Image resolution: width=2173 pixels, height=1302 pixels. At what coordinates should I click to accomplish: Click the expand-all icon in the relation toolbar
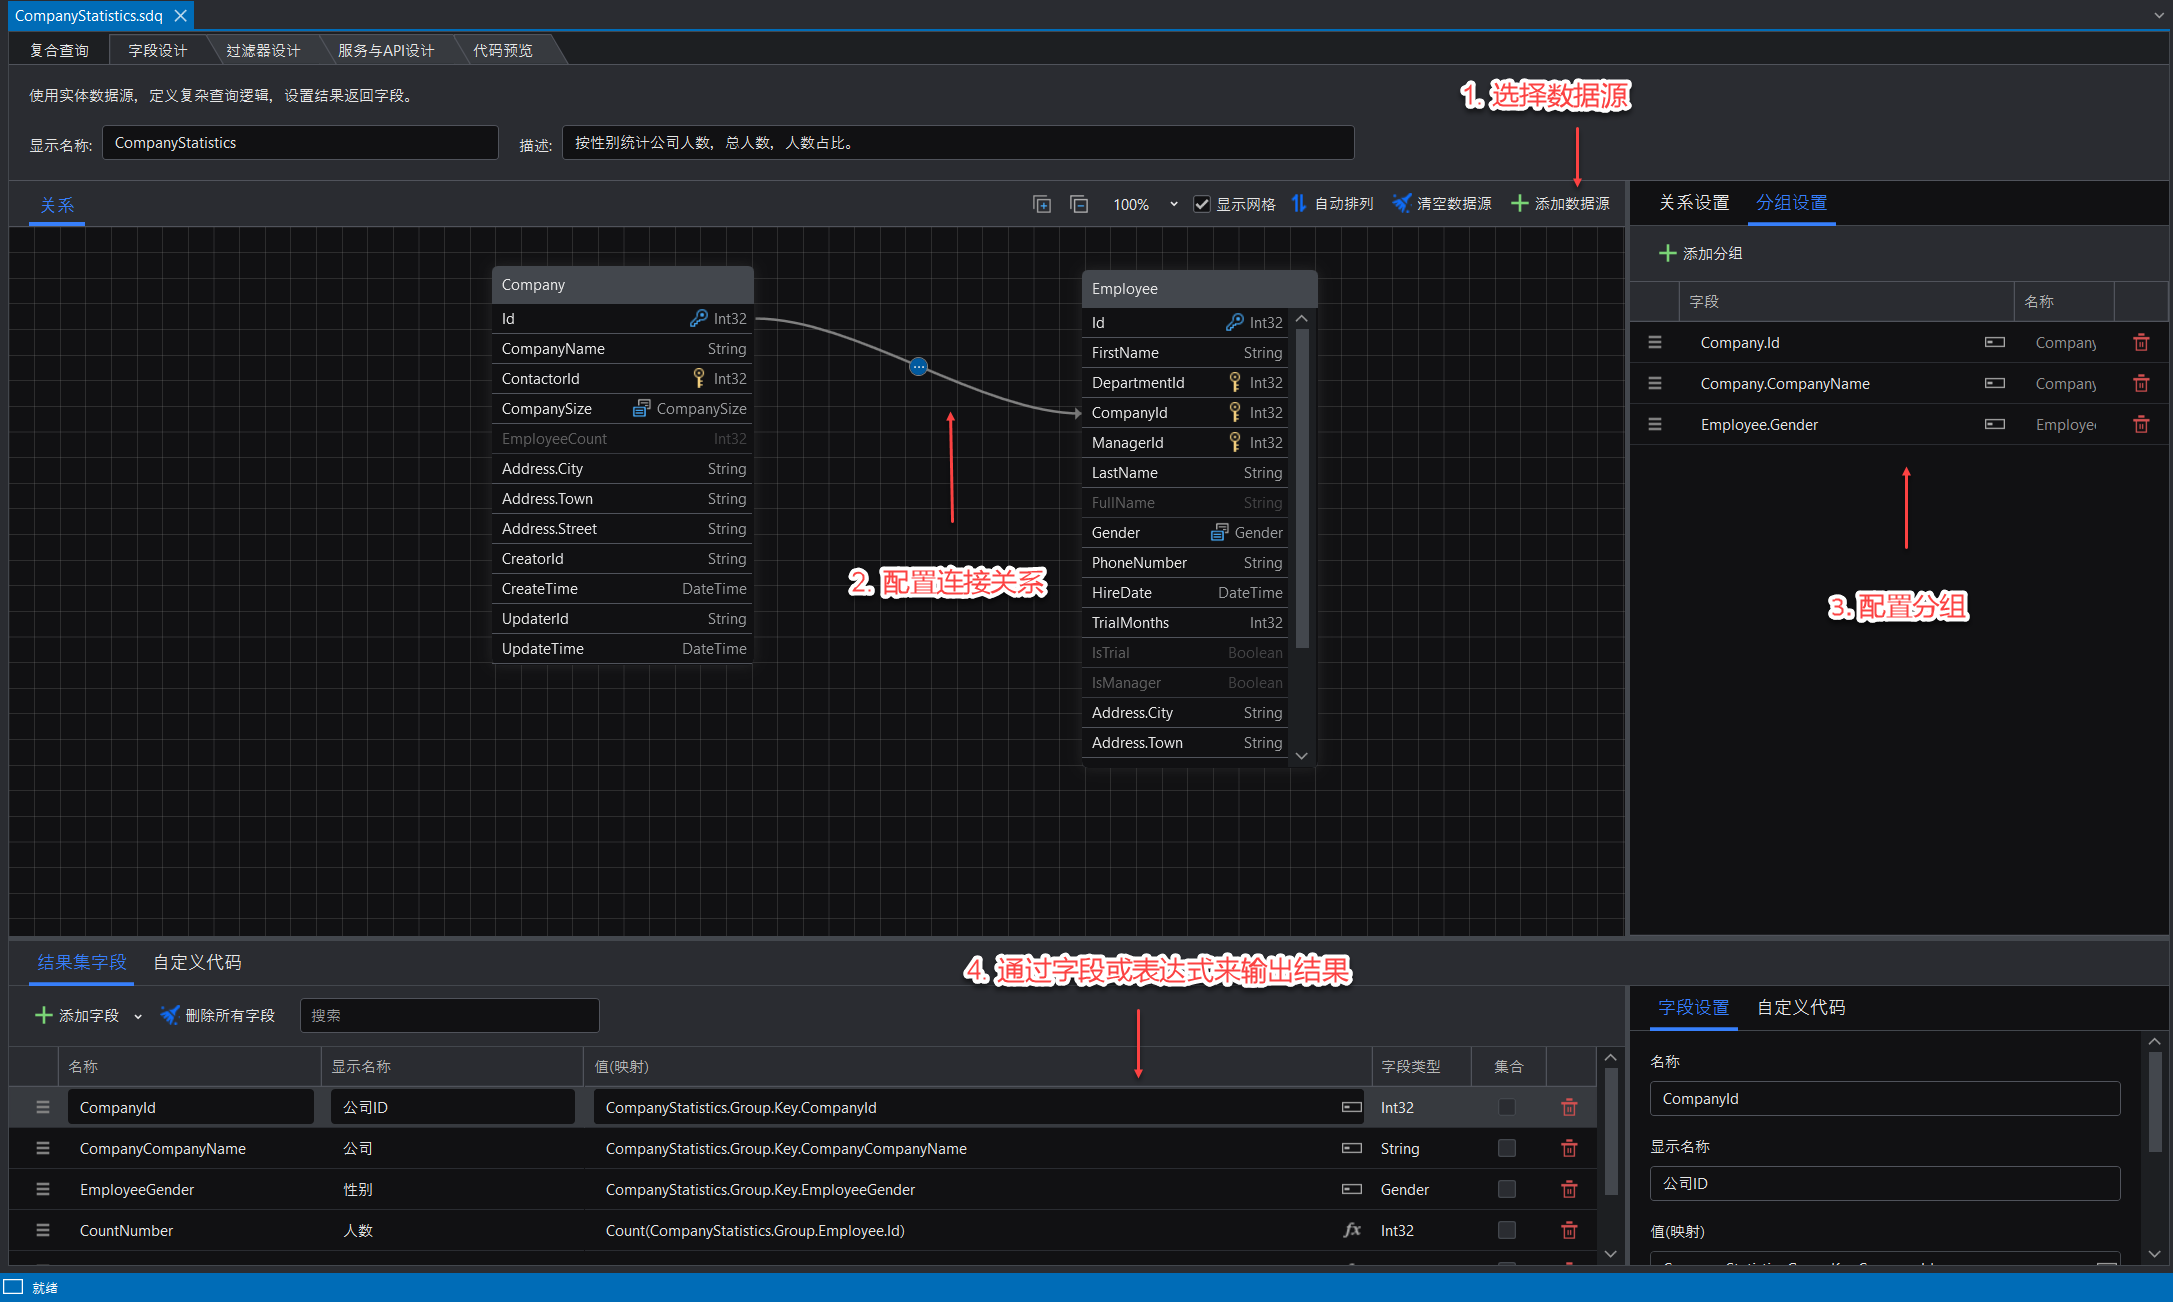coord(1042,204)
